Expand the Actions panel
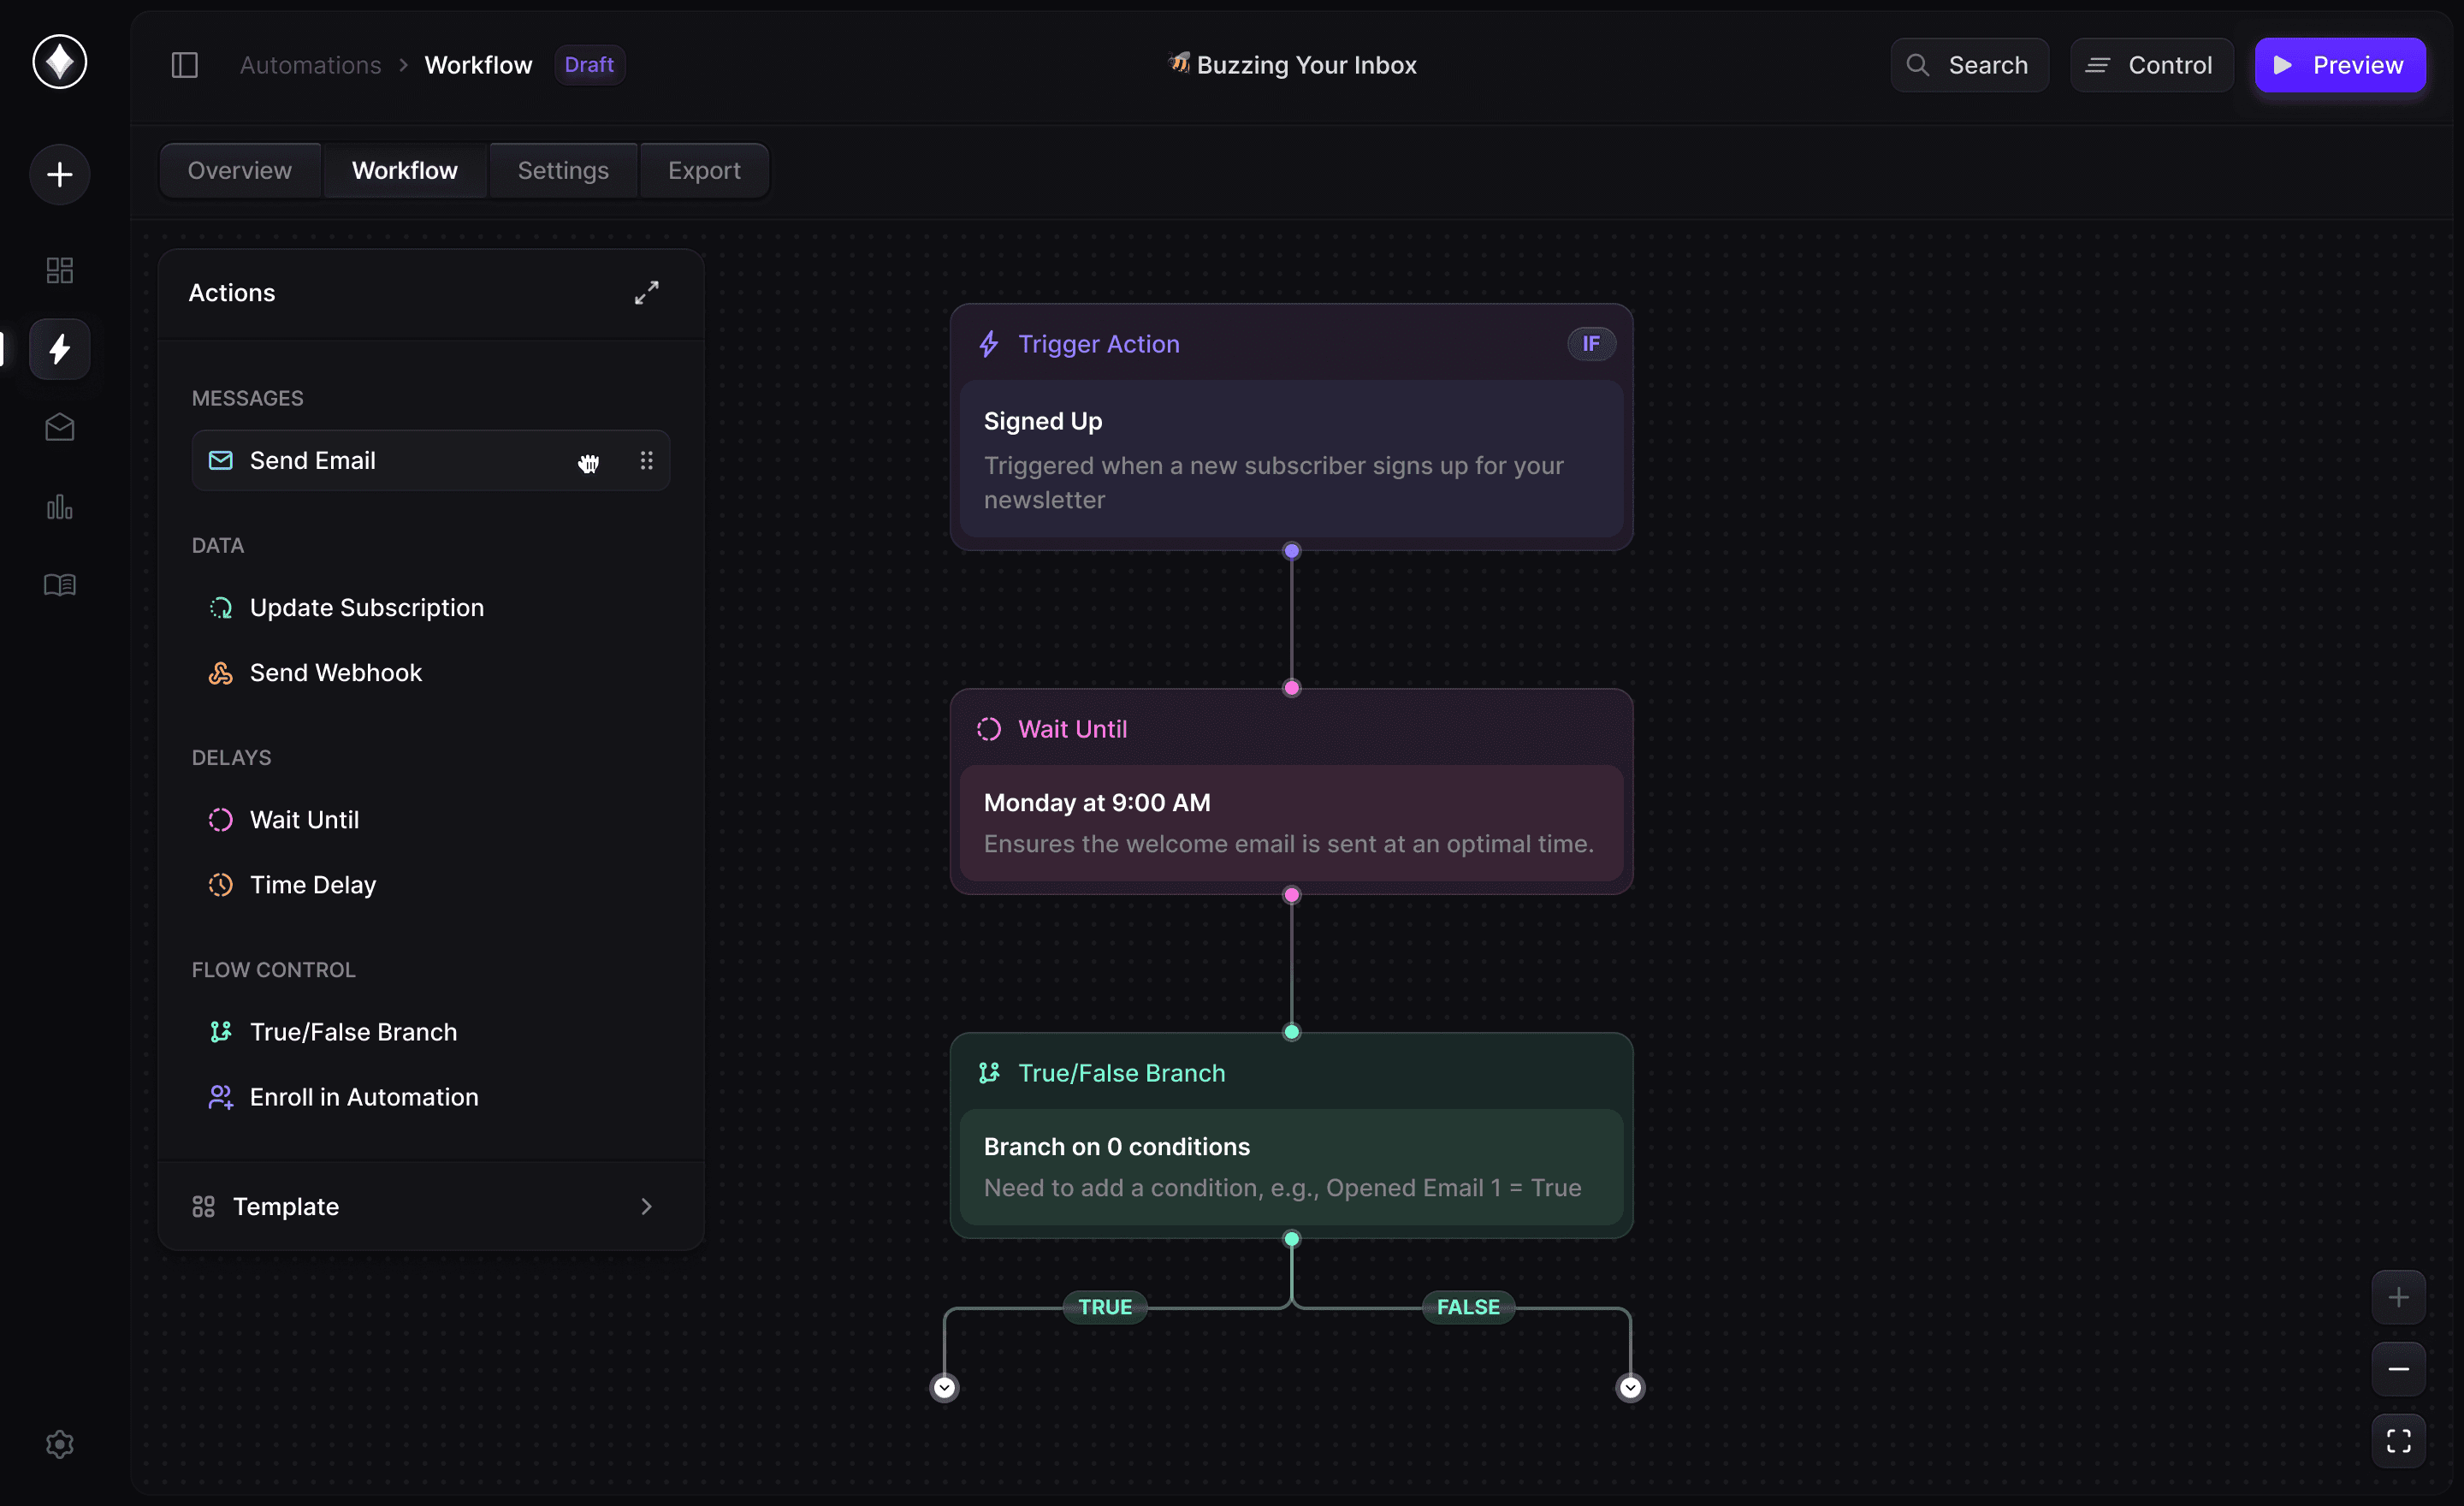Screen dimensions: 2464x1506 point(646,293)
